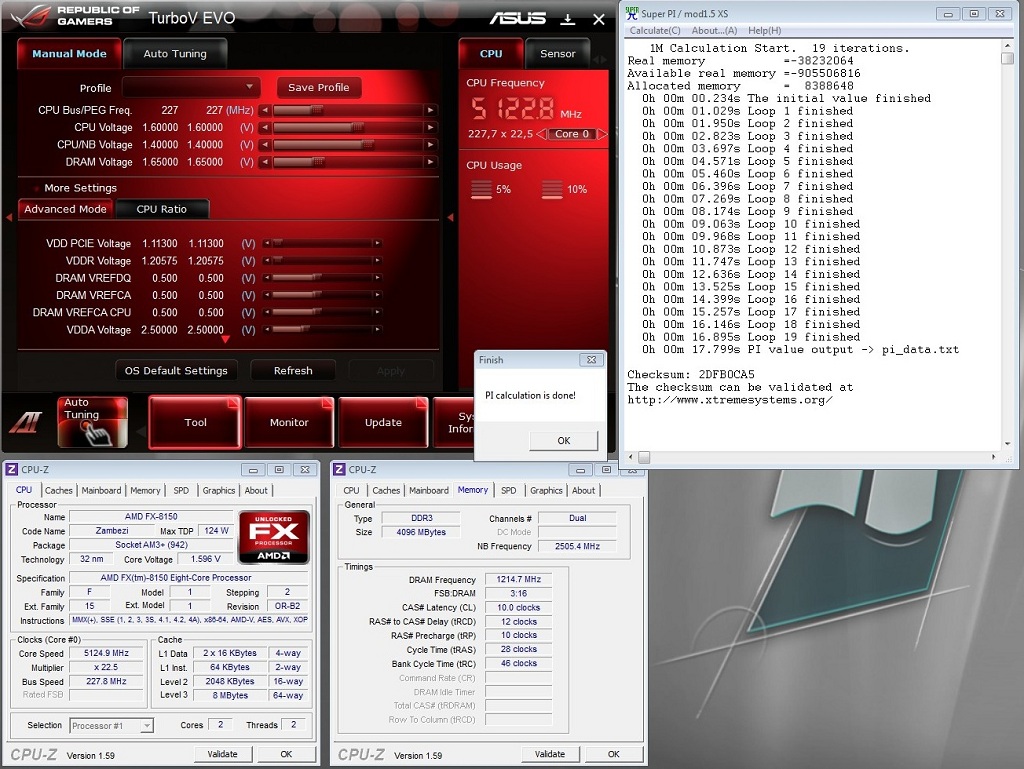This screenshot has height=769, width=1024.
Task: Click the Tool button
Action: [x=195, y=422]
